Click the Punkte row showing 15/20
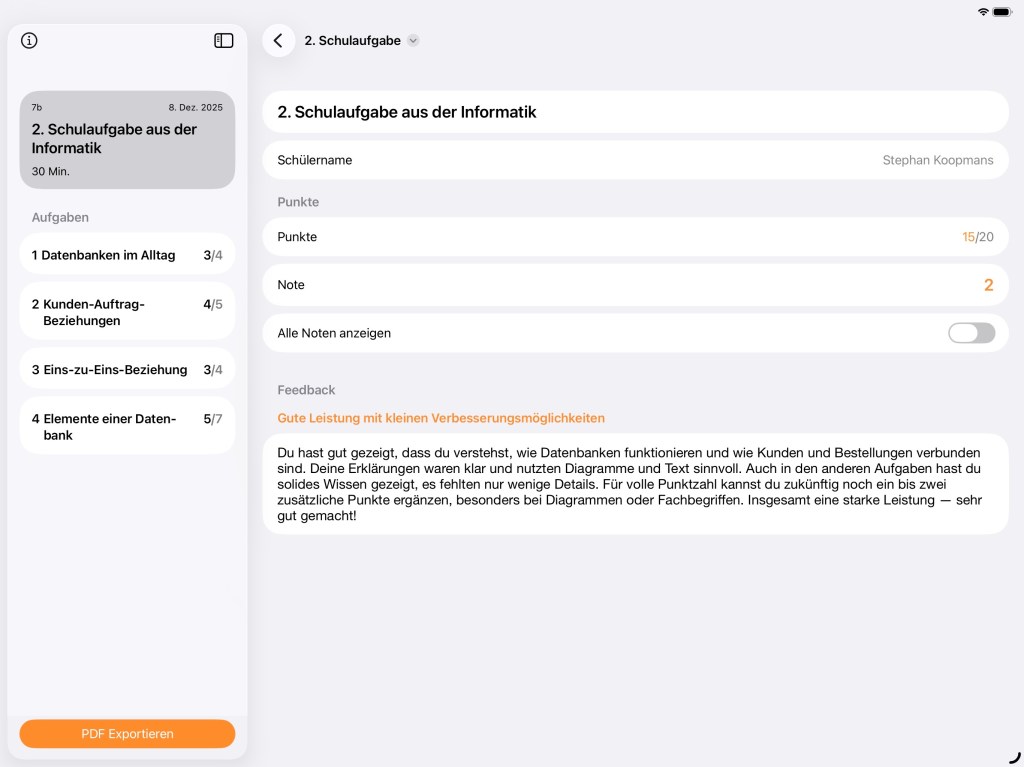 pos(635,237)
